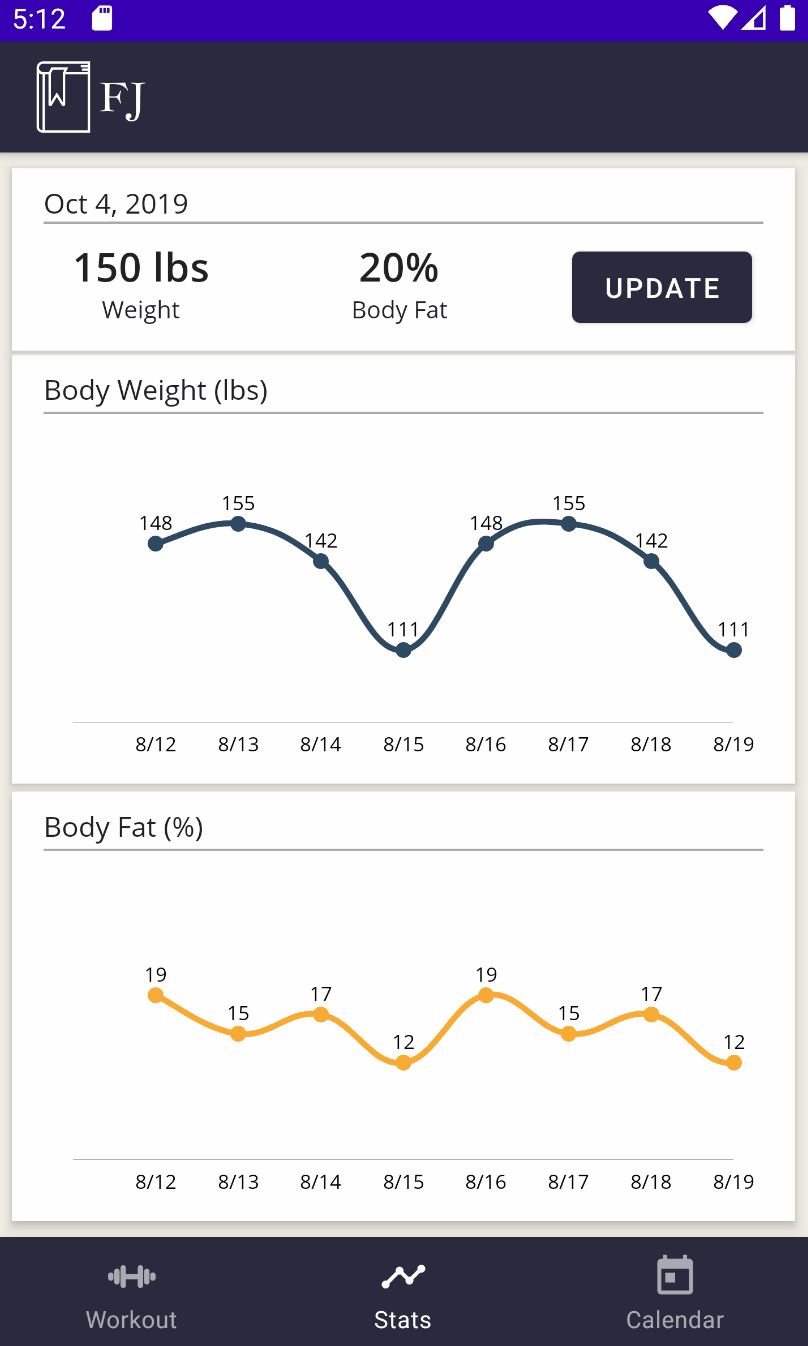Click the SD card status icon
808x1346 pixels.
tap(101, 17)
